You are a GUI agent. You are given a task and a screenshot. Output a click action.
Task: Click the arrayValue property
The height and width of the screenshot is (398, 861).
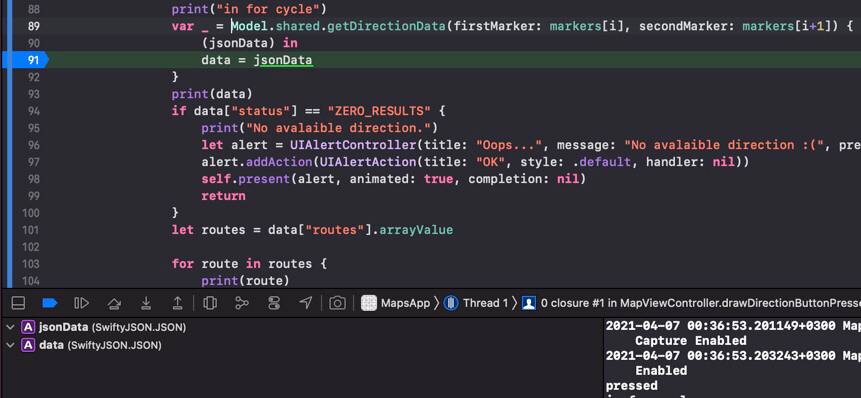[416, 229]
